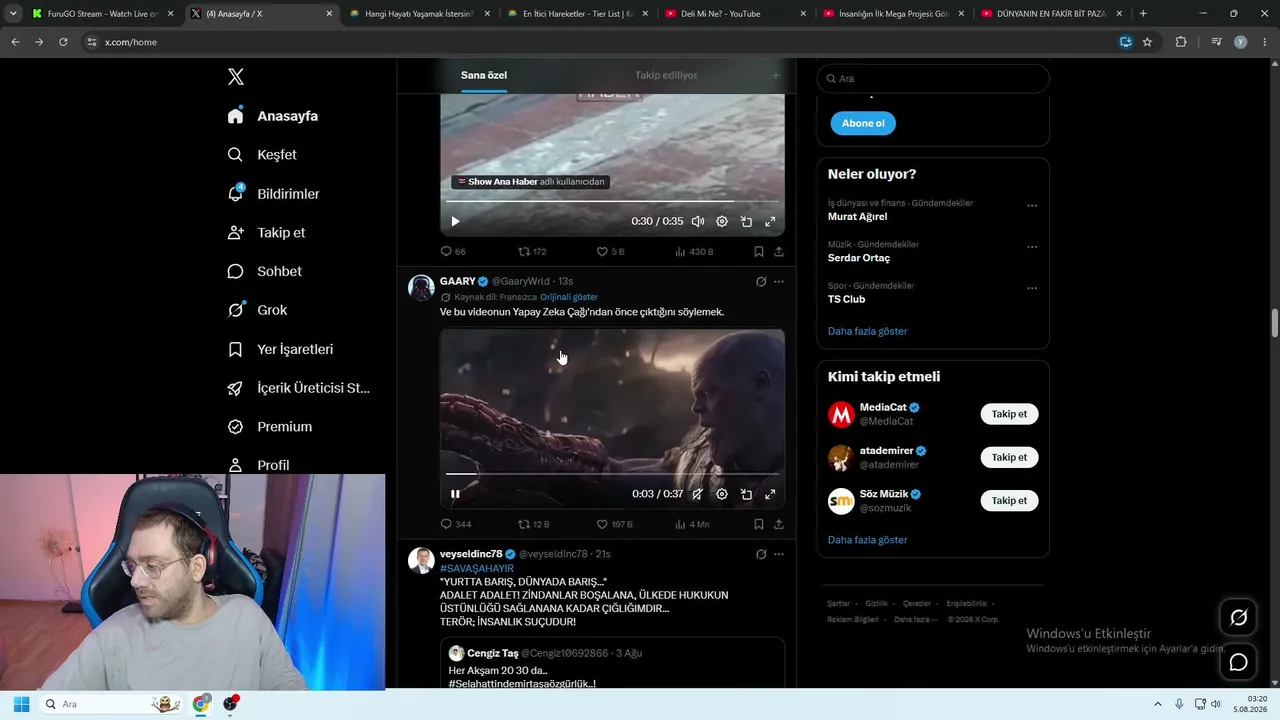Viewport: 1280px width, 720px height.
Task: Open the browser extensions menu
Action: 1181,42
